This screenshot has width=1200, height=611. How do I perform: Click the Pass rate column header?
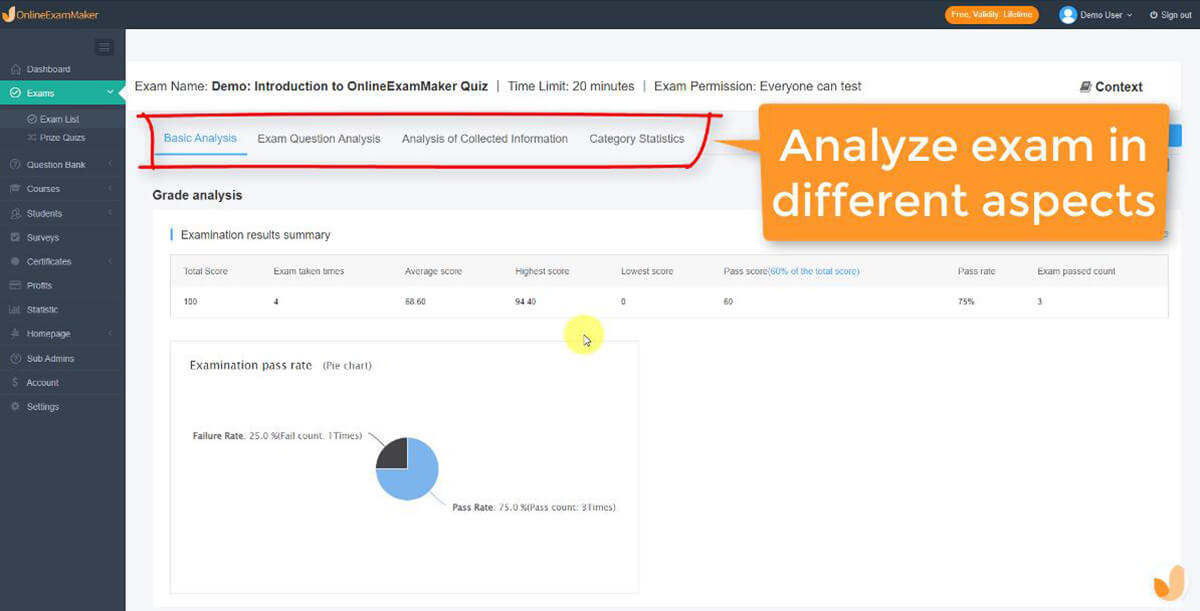[976, 272]
